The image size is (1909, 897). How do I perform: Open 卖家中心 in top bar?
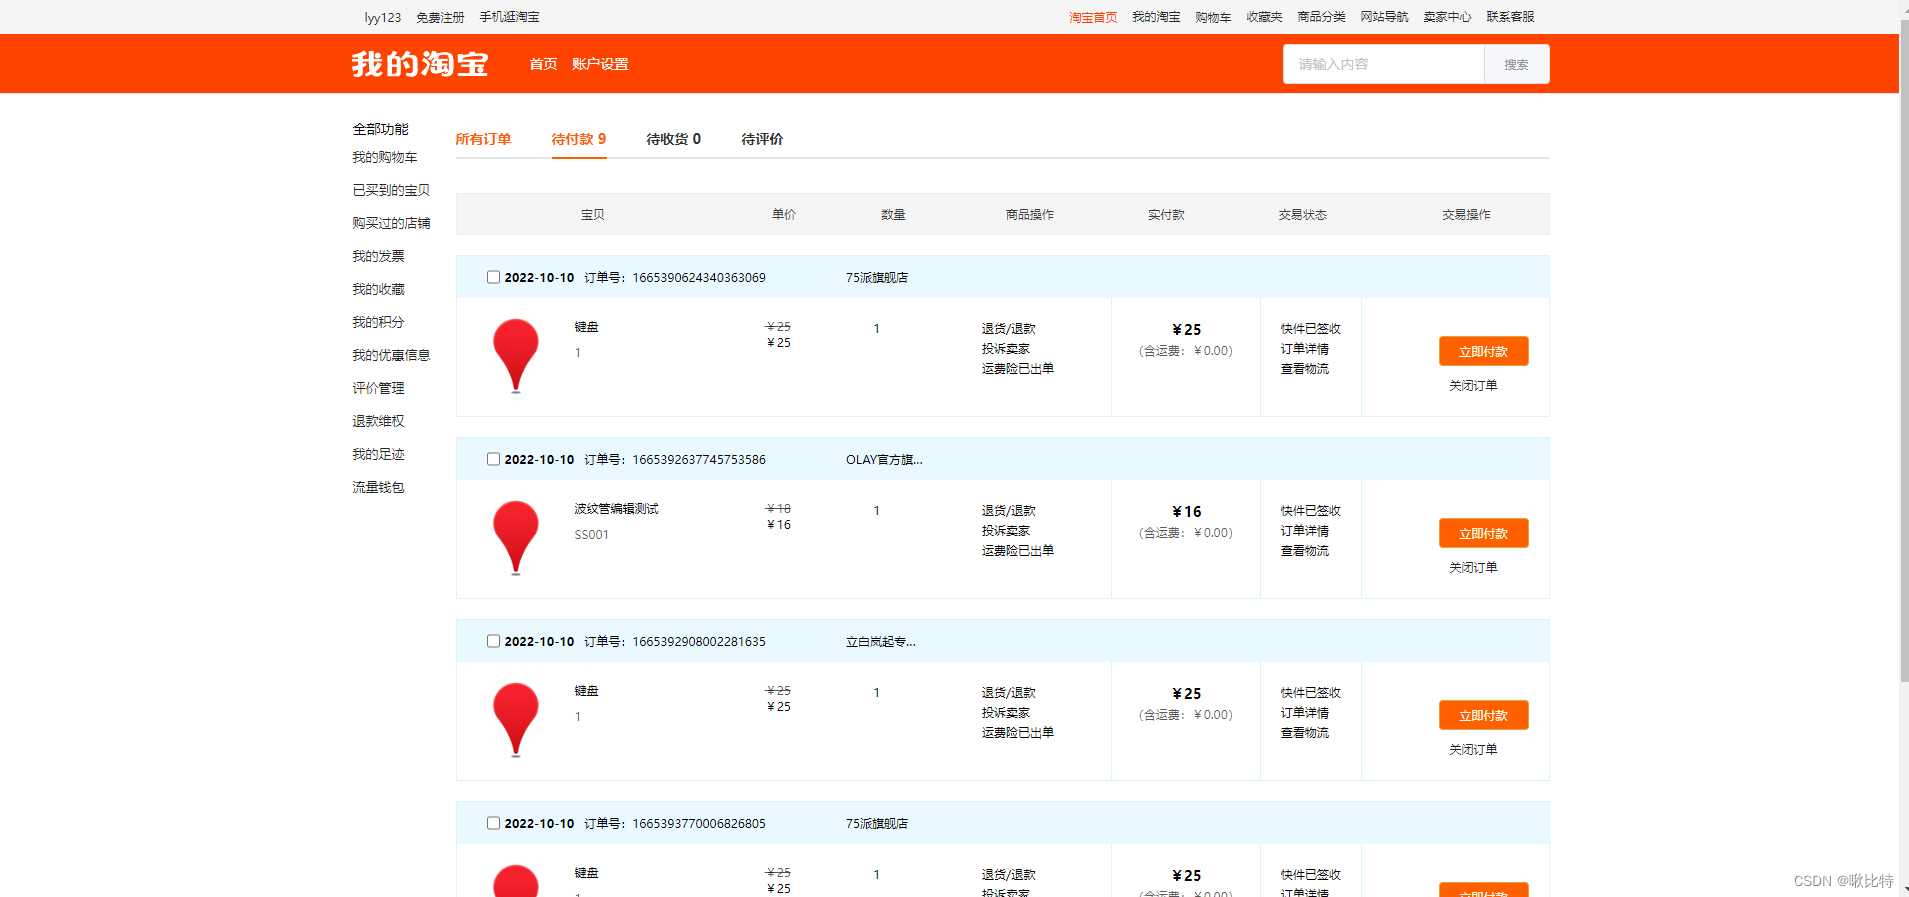1447,17
